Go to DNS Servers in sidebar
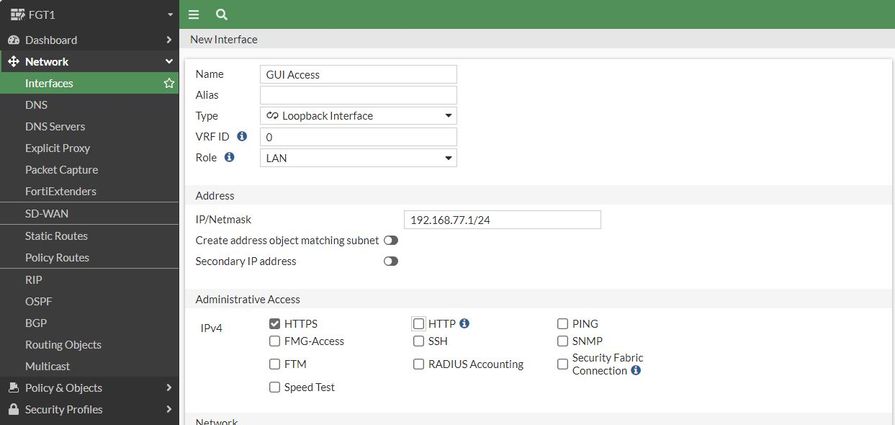 coord(55,127)
